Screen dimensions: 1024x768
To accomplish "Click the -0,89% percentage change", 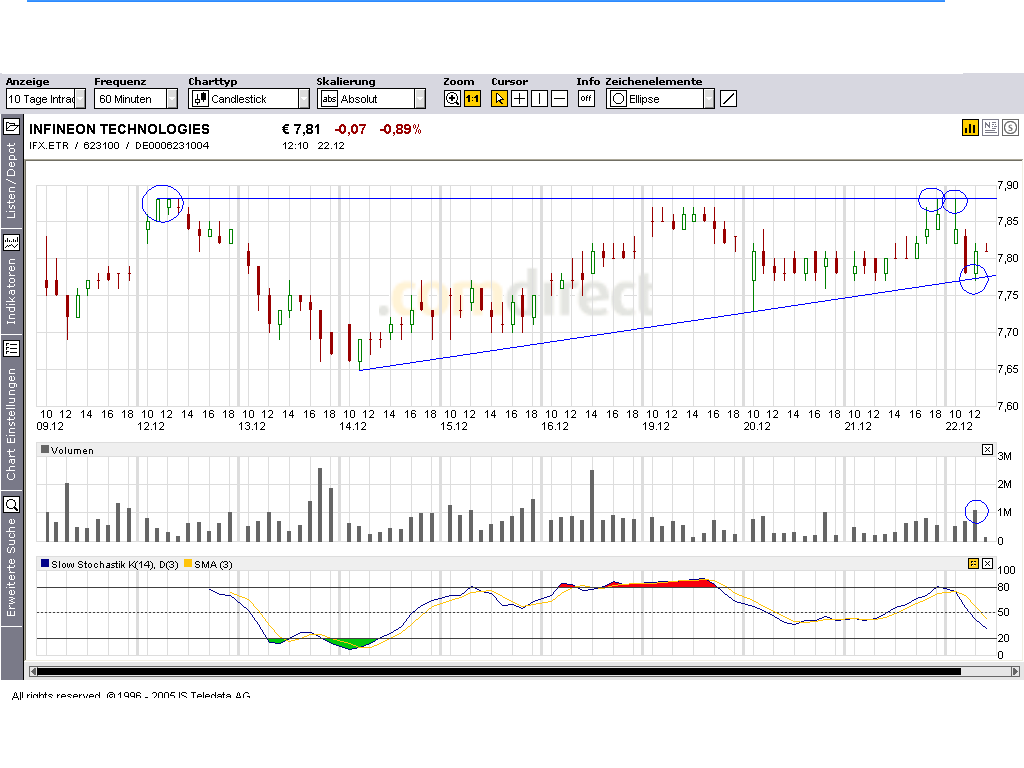I will 400,129.
